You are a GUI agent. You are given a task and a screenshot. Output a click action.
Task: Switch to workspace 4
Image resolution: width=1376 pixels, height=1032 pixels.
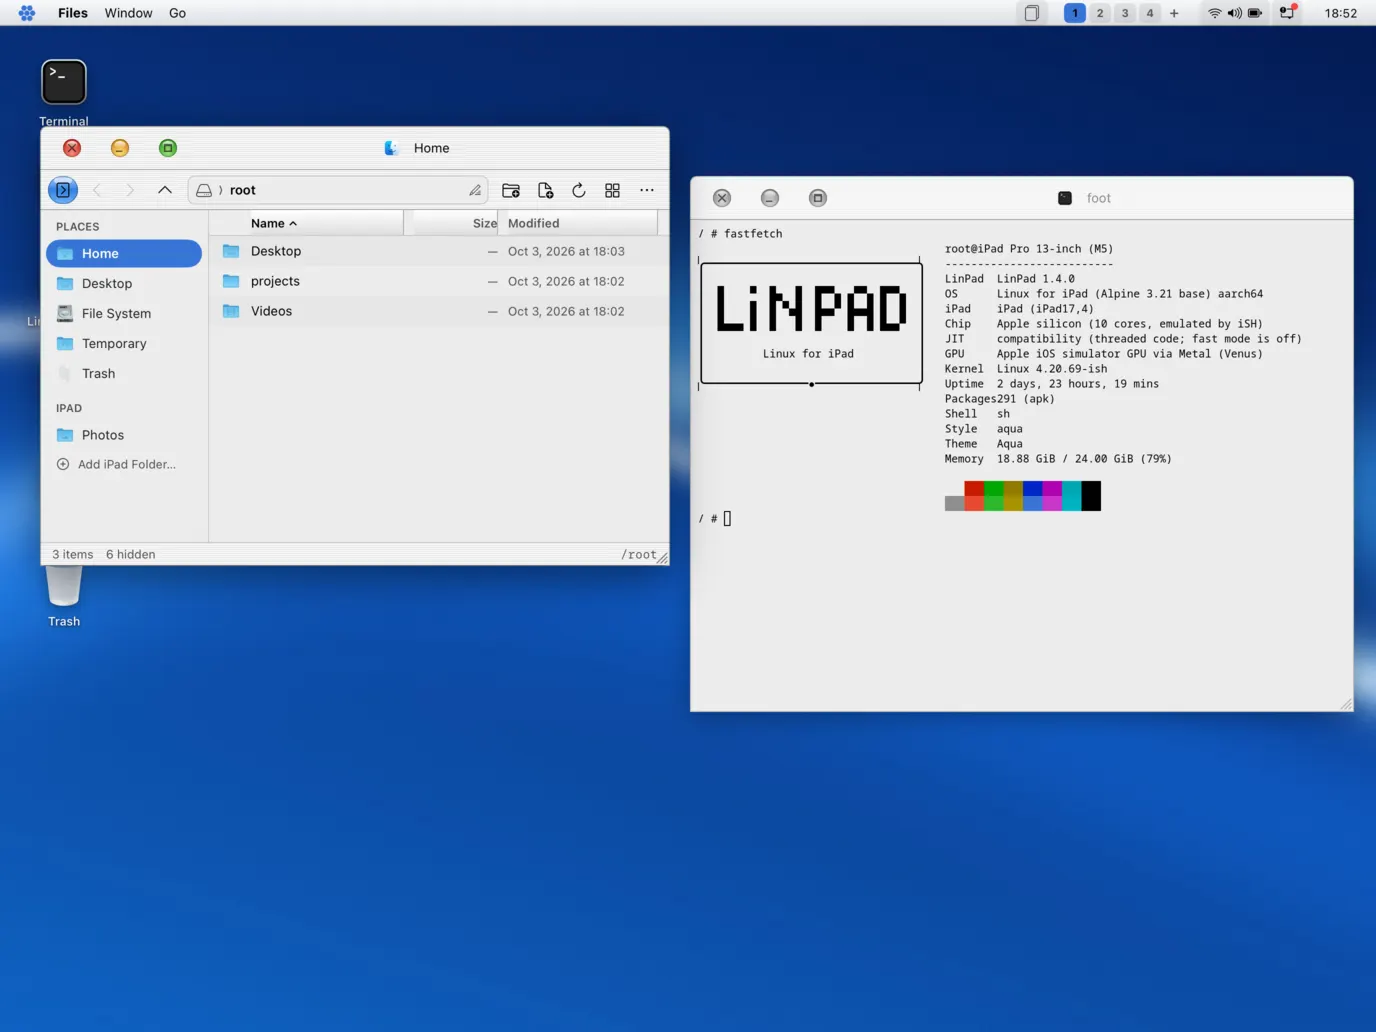(x=1150, y=13)
